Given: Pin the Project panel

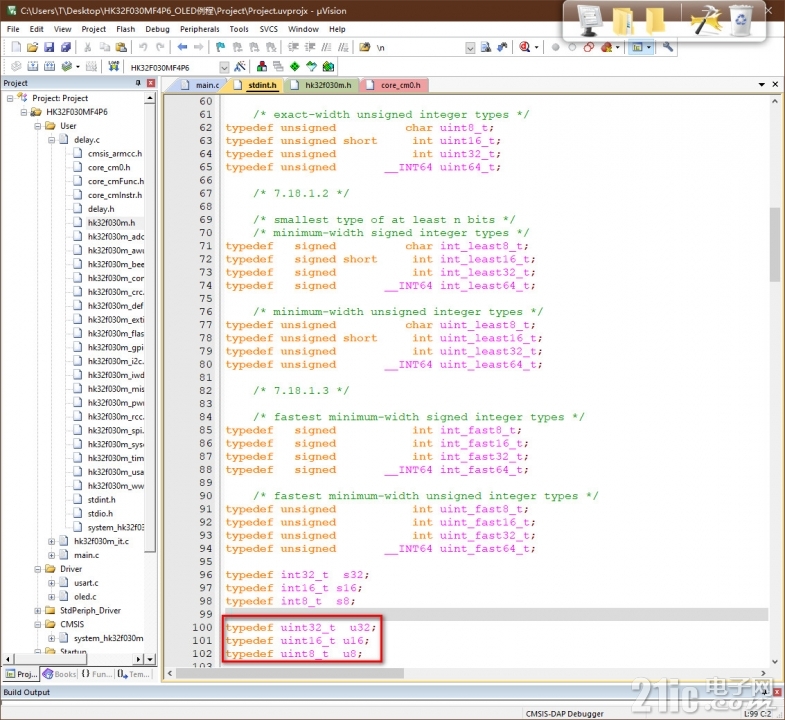Looking at the screenshot, I should 138,83.
